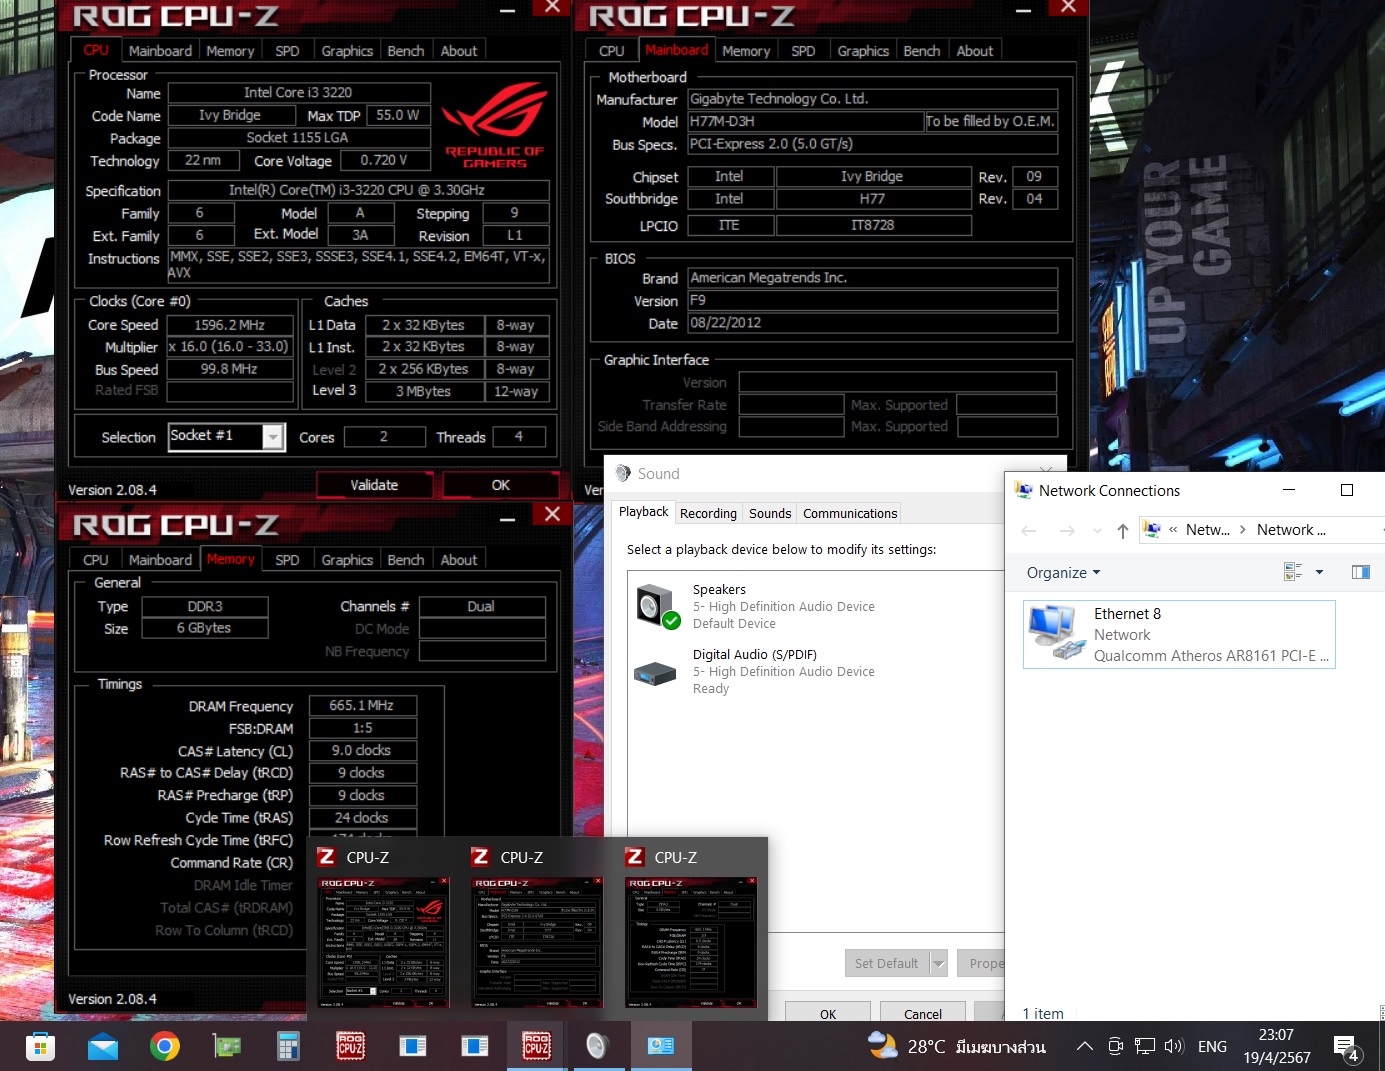
Task: Launch Google Chrome from the taskbar
Action: point(165,1046)
